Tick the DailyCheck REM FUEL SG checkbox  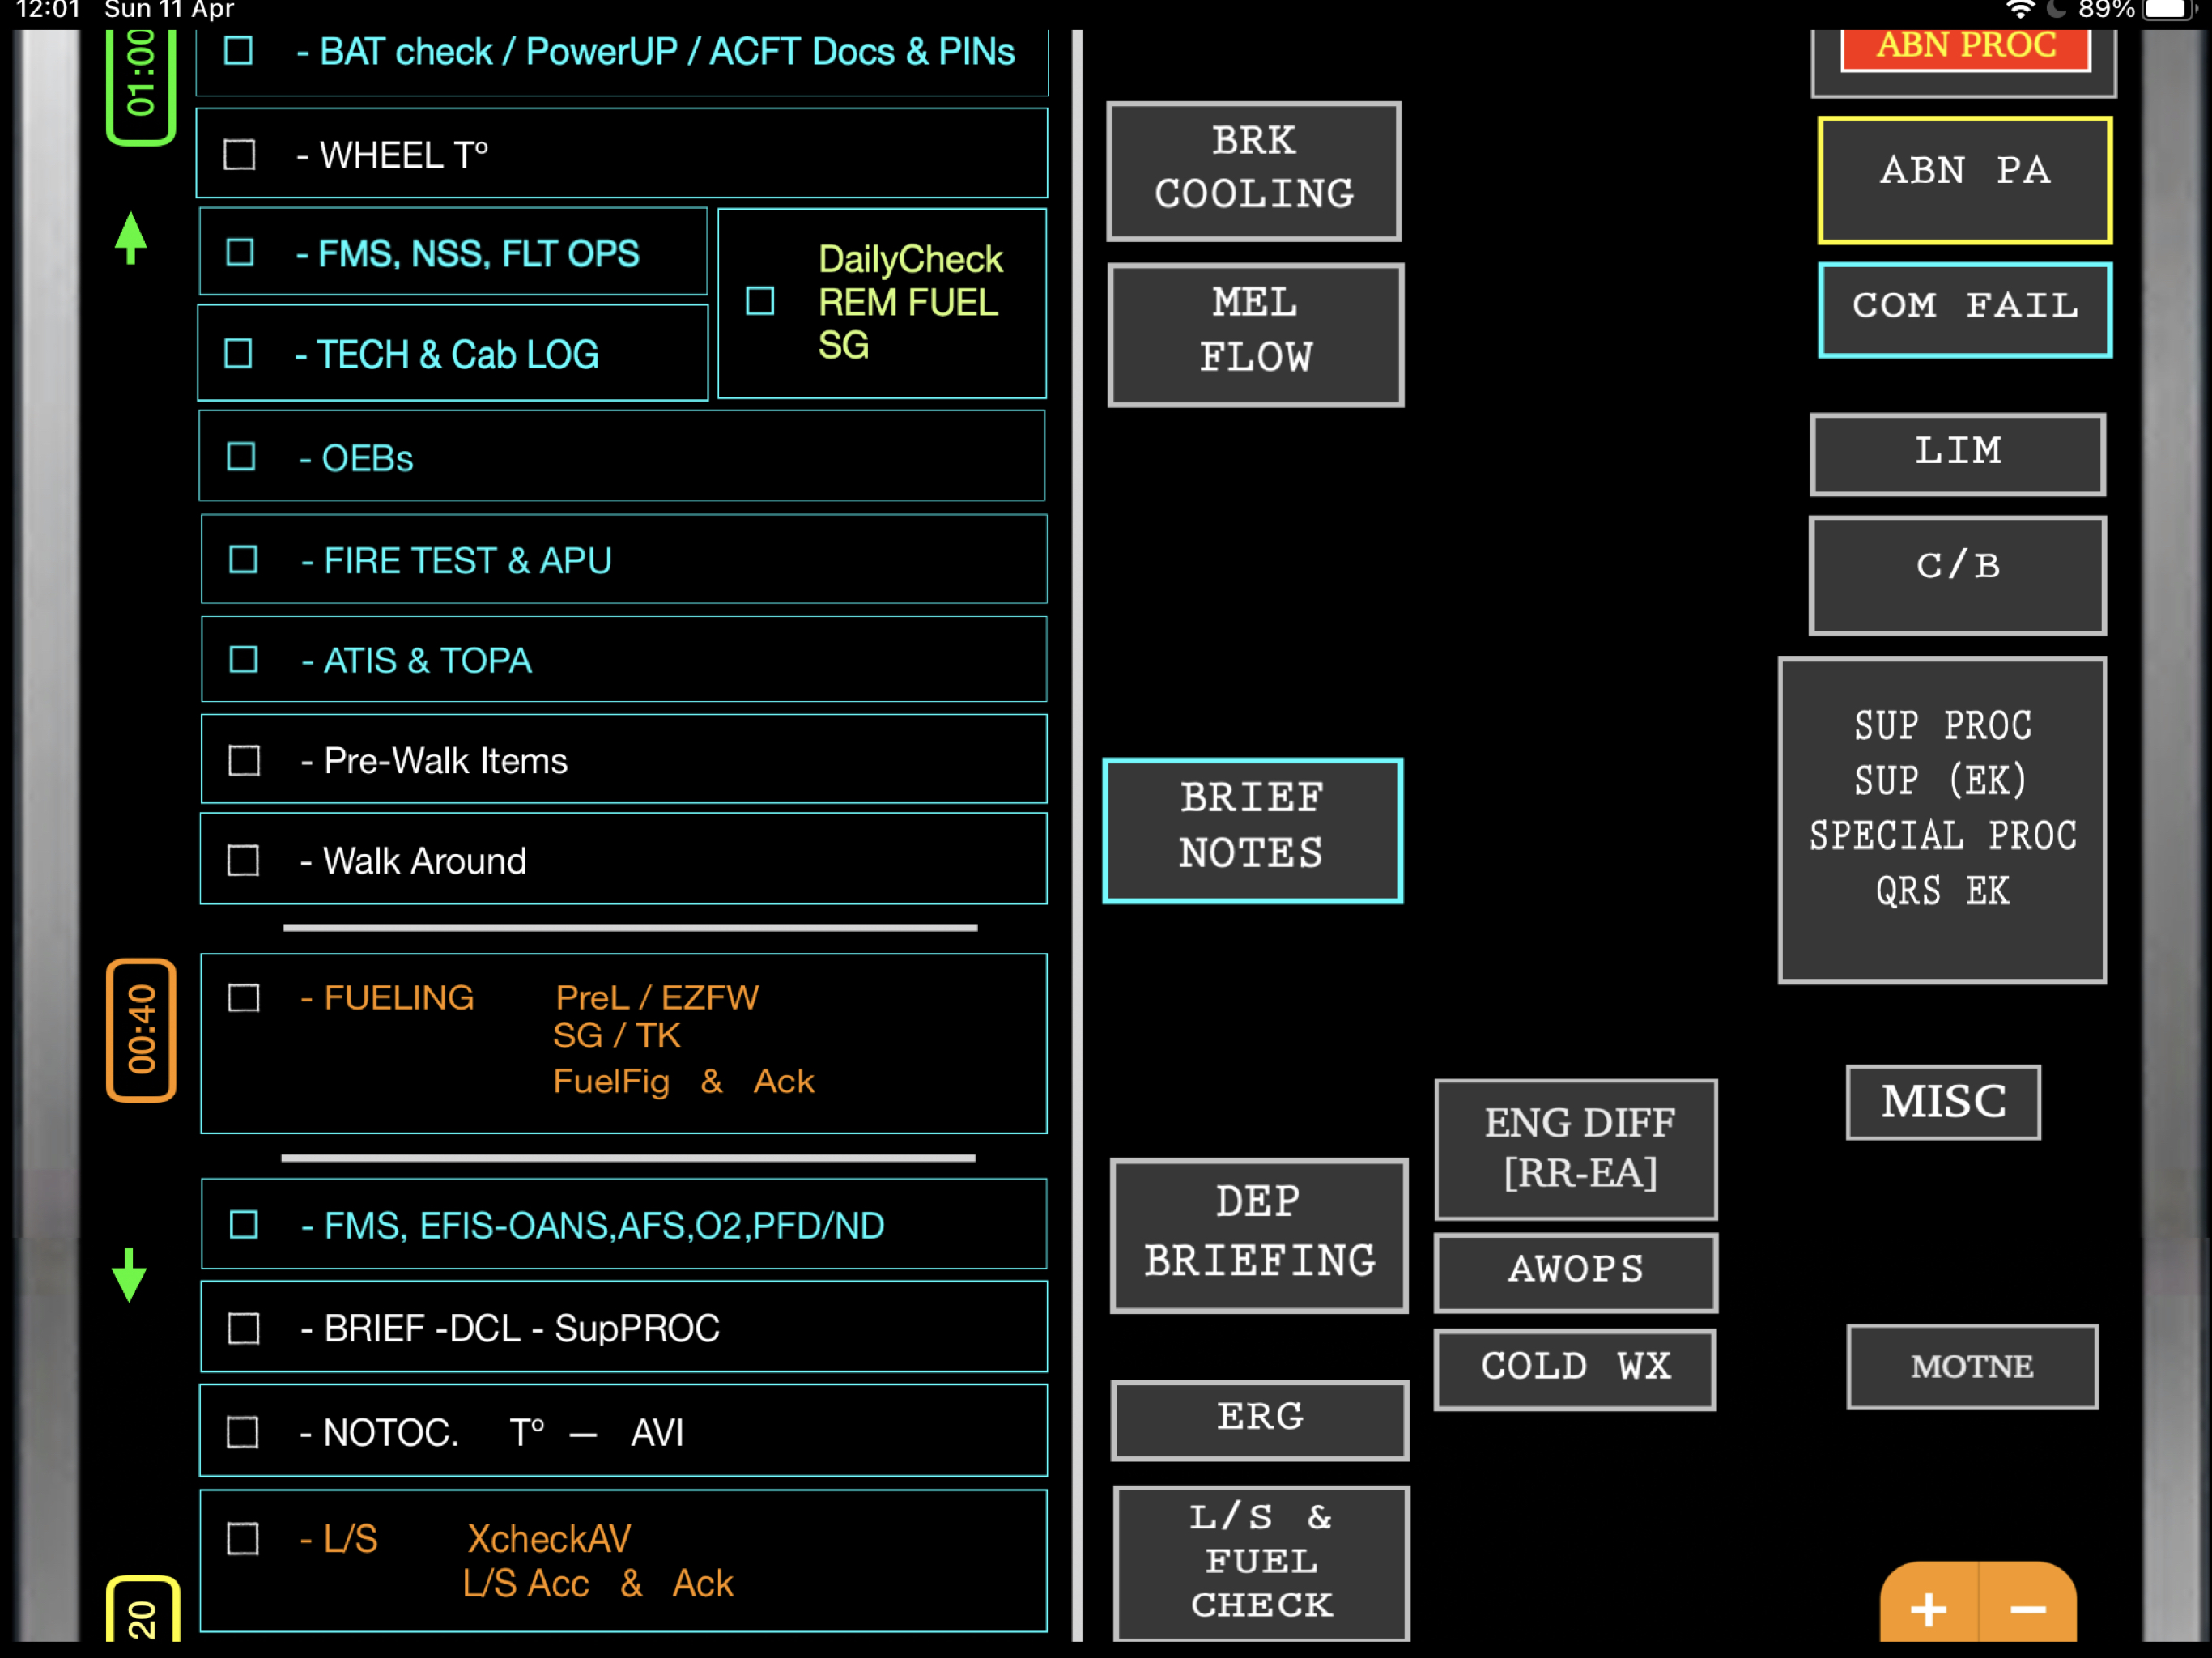(760, 301)
